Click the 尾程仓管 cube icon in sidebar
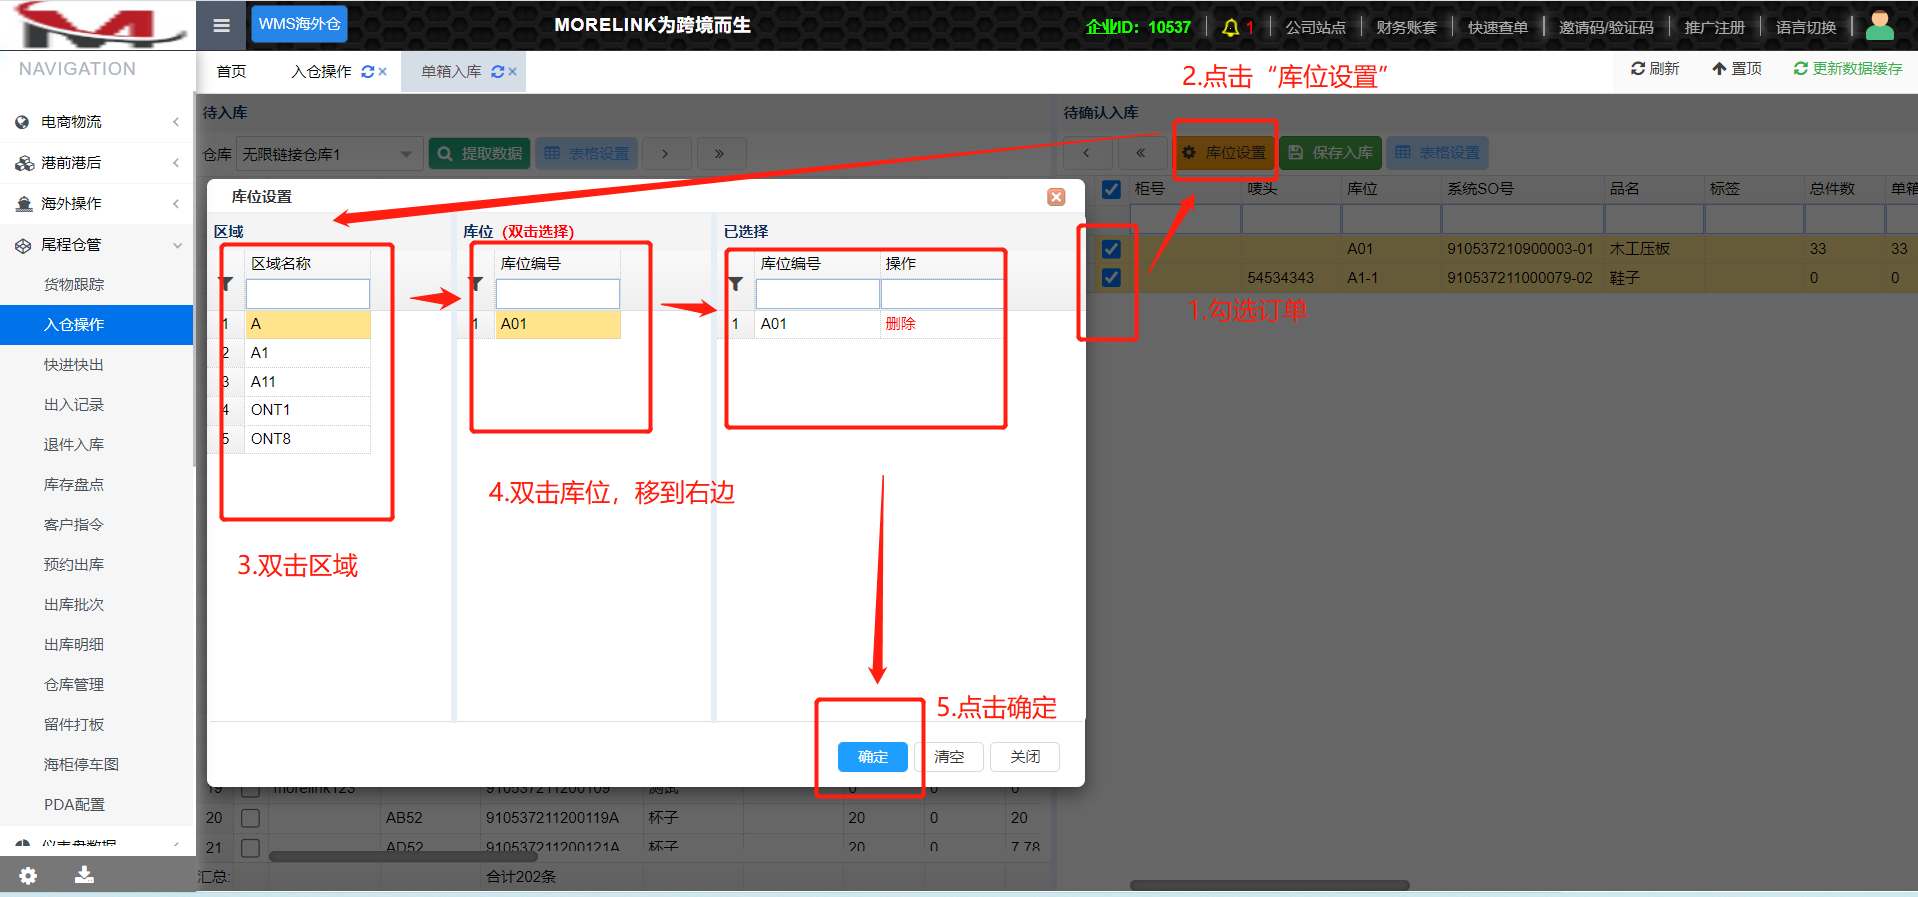Viewport: 1918px width, 897px height. (23, 245)
